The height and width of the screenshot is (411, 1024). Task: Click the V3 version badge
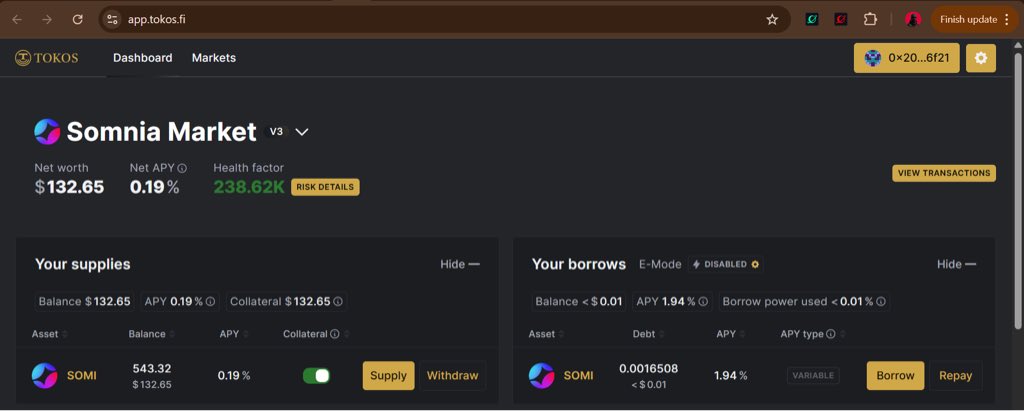point(276,132)
